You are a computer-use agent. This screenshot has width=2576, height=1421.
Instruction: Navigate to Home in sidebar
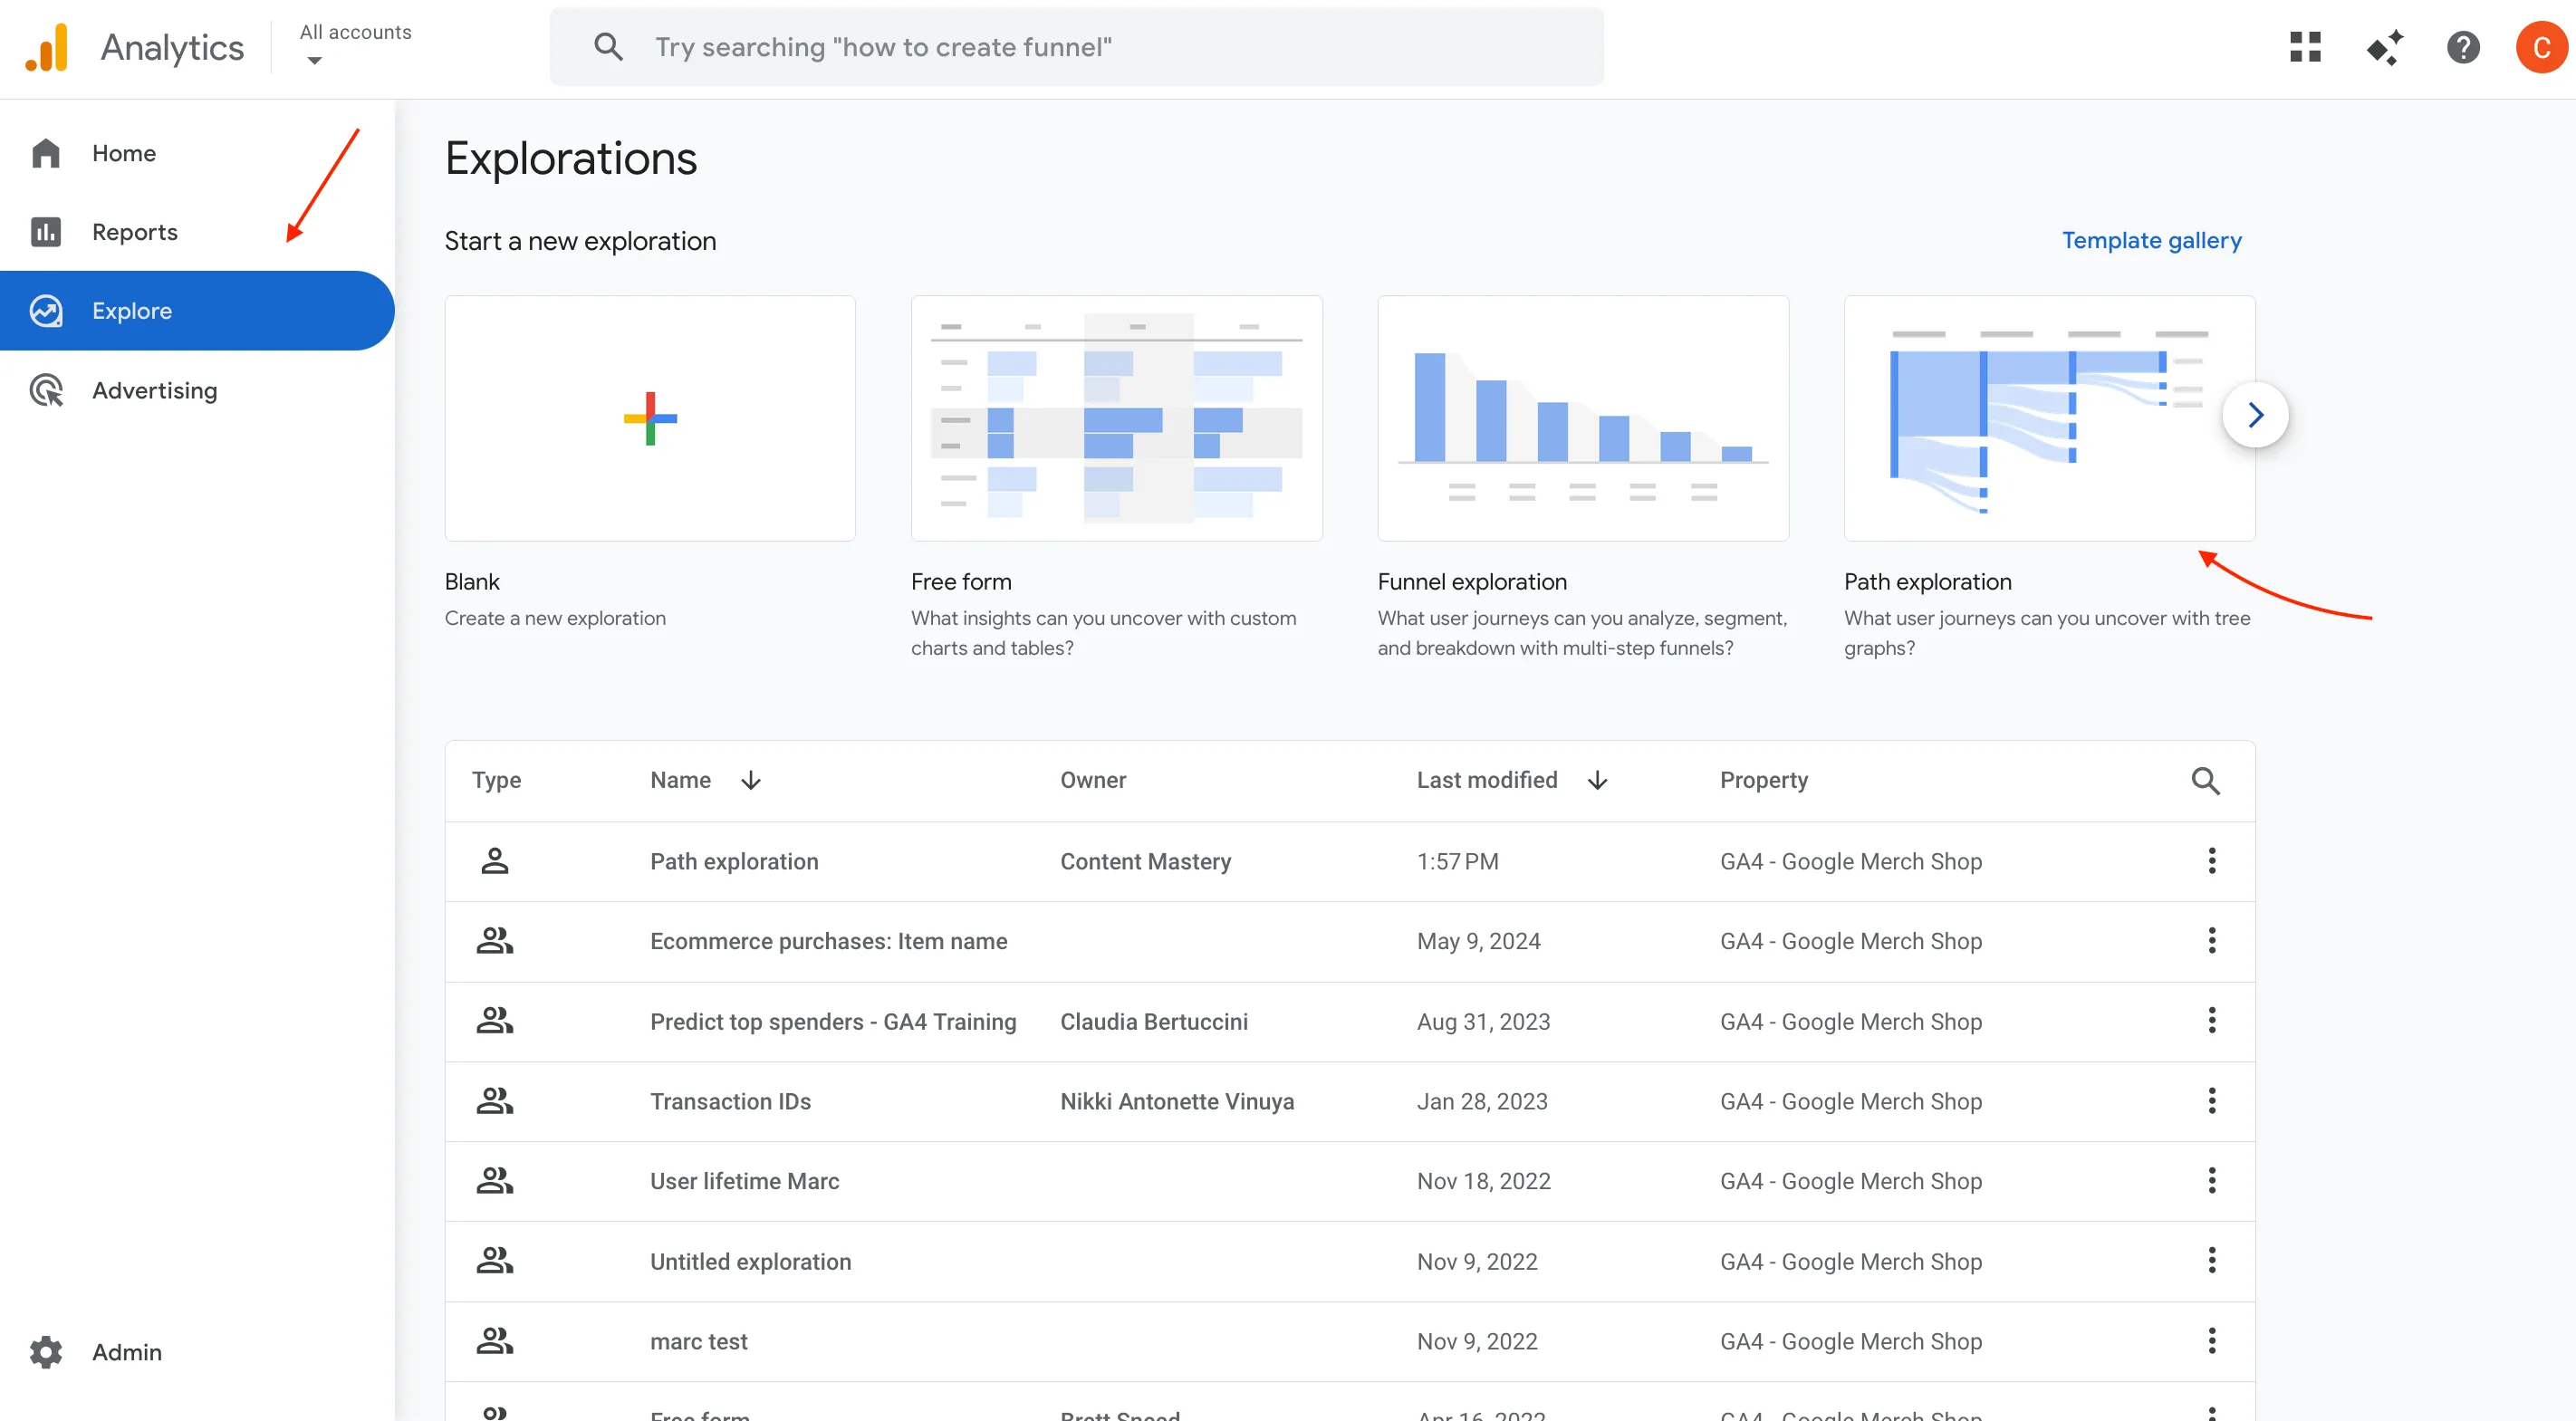click(x=123, y=153)
